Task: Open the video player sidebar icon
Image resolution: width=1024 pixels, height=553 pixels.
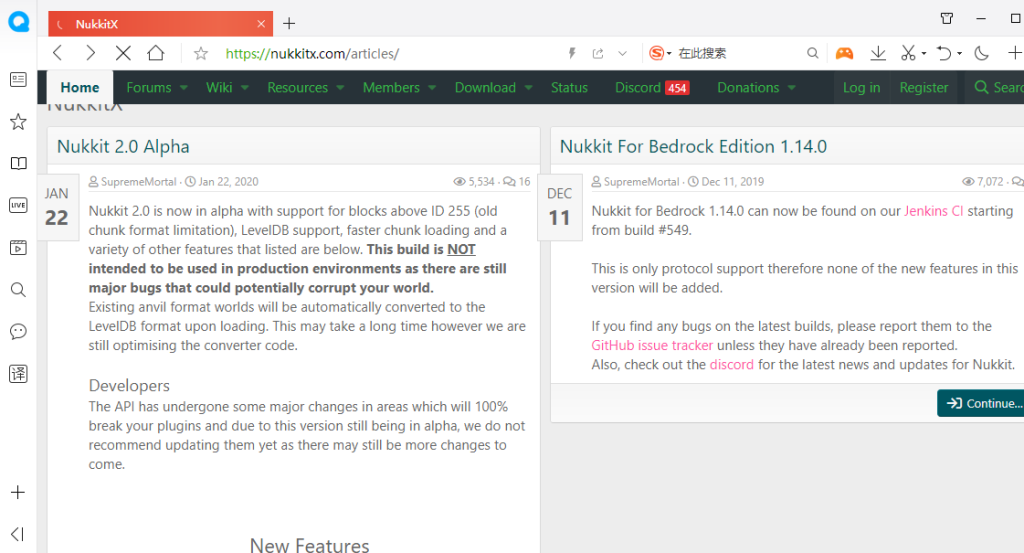Action: coord(18,247)
